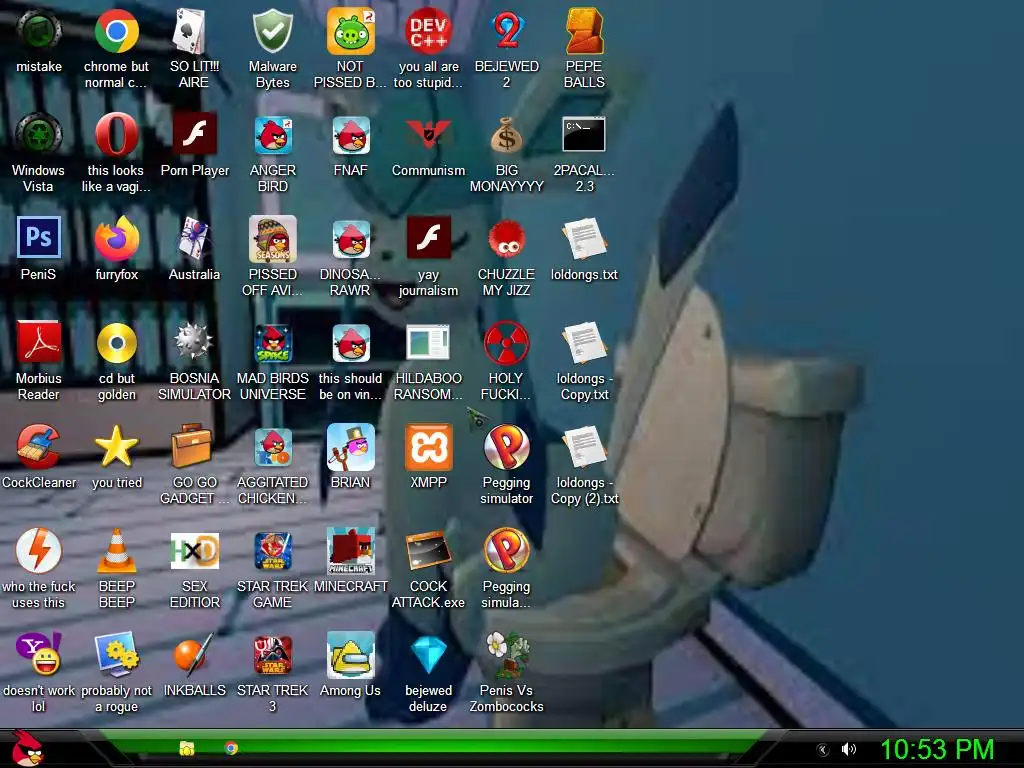This screenshot has width=1024, height=768.
Task: Open the 2PACAL... 2.3 console icon
Action: (584, 135)
